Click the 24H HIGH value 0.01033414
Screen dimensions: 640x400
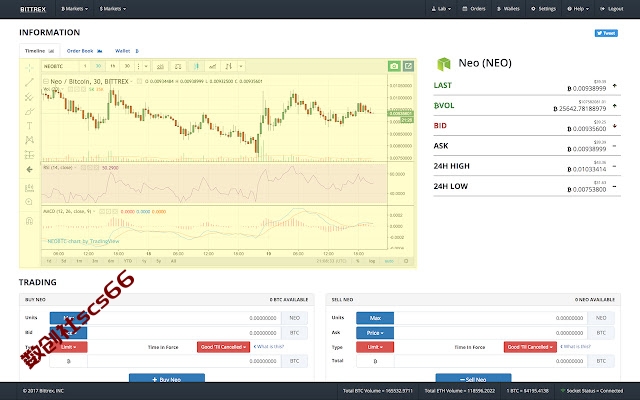(x=587, y=169)
